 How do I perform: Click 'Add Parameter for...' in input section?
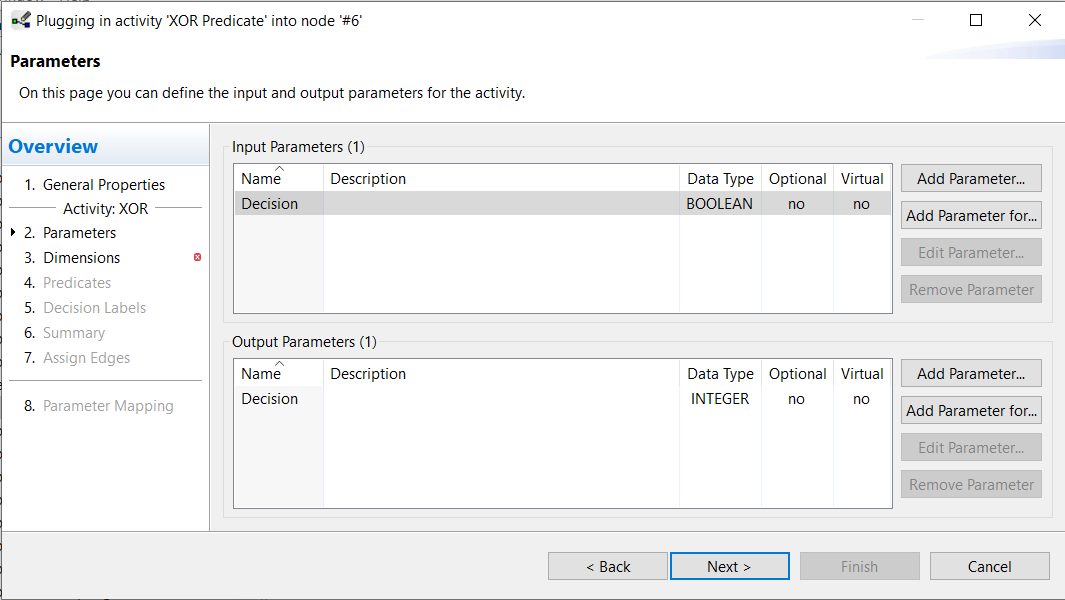click(x=970, y=216)
